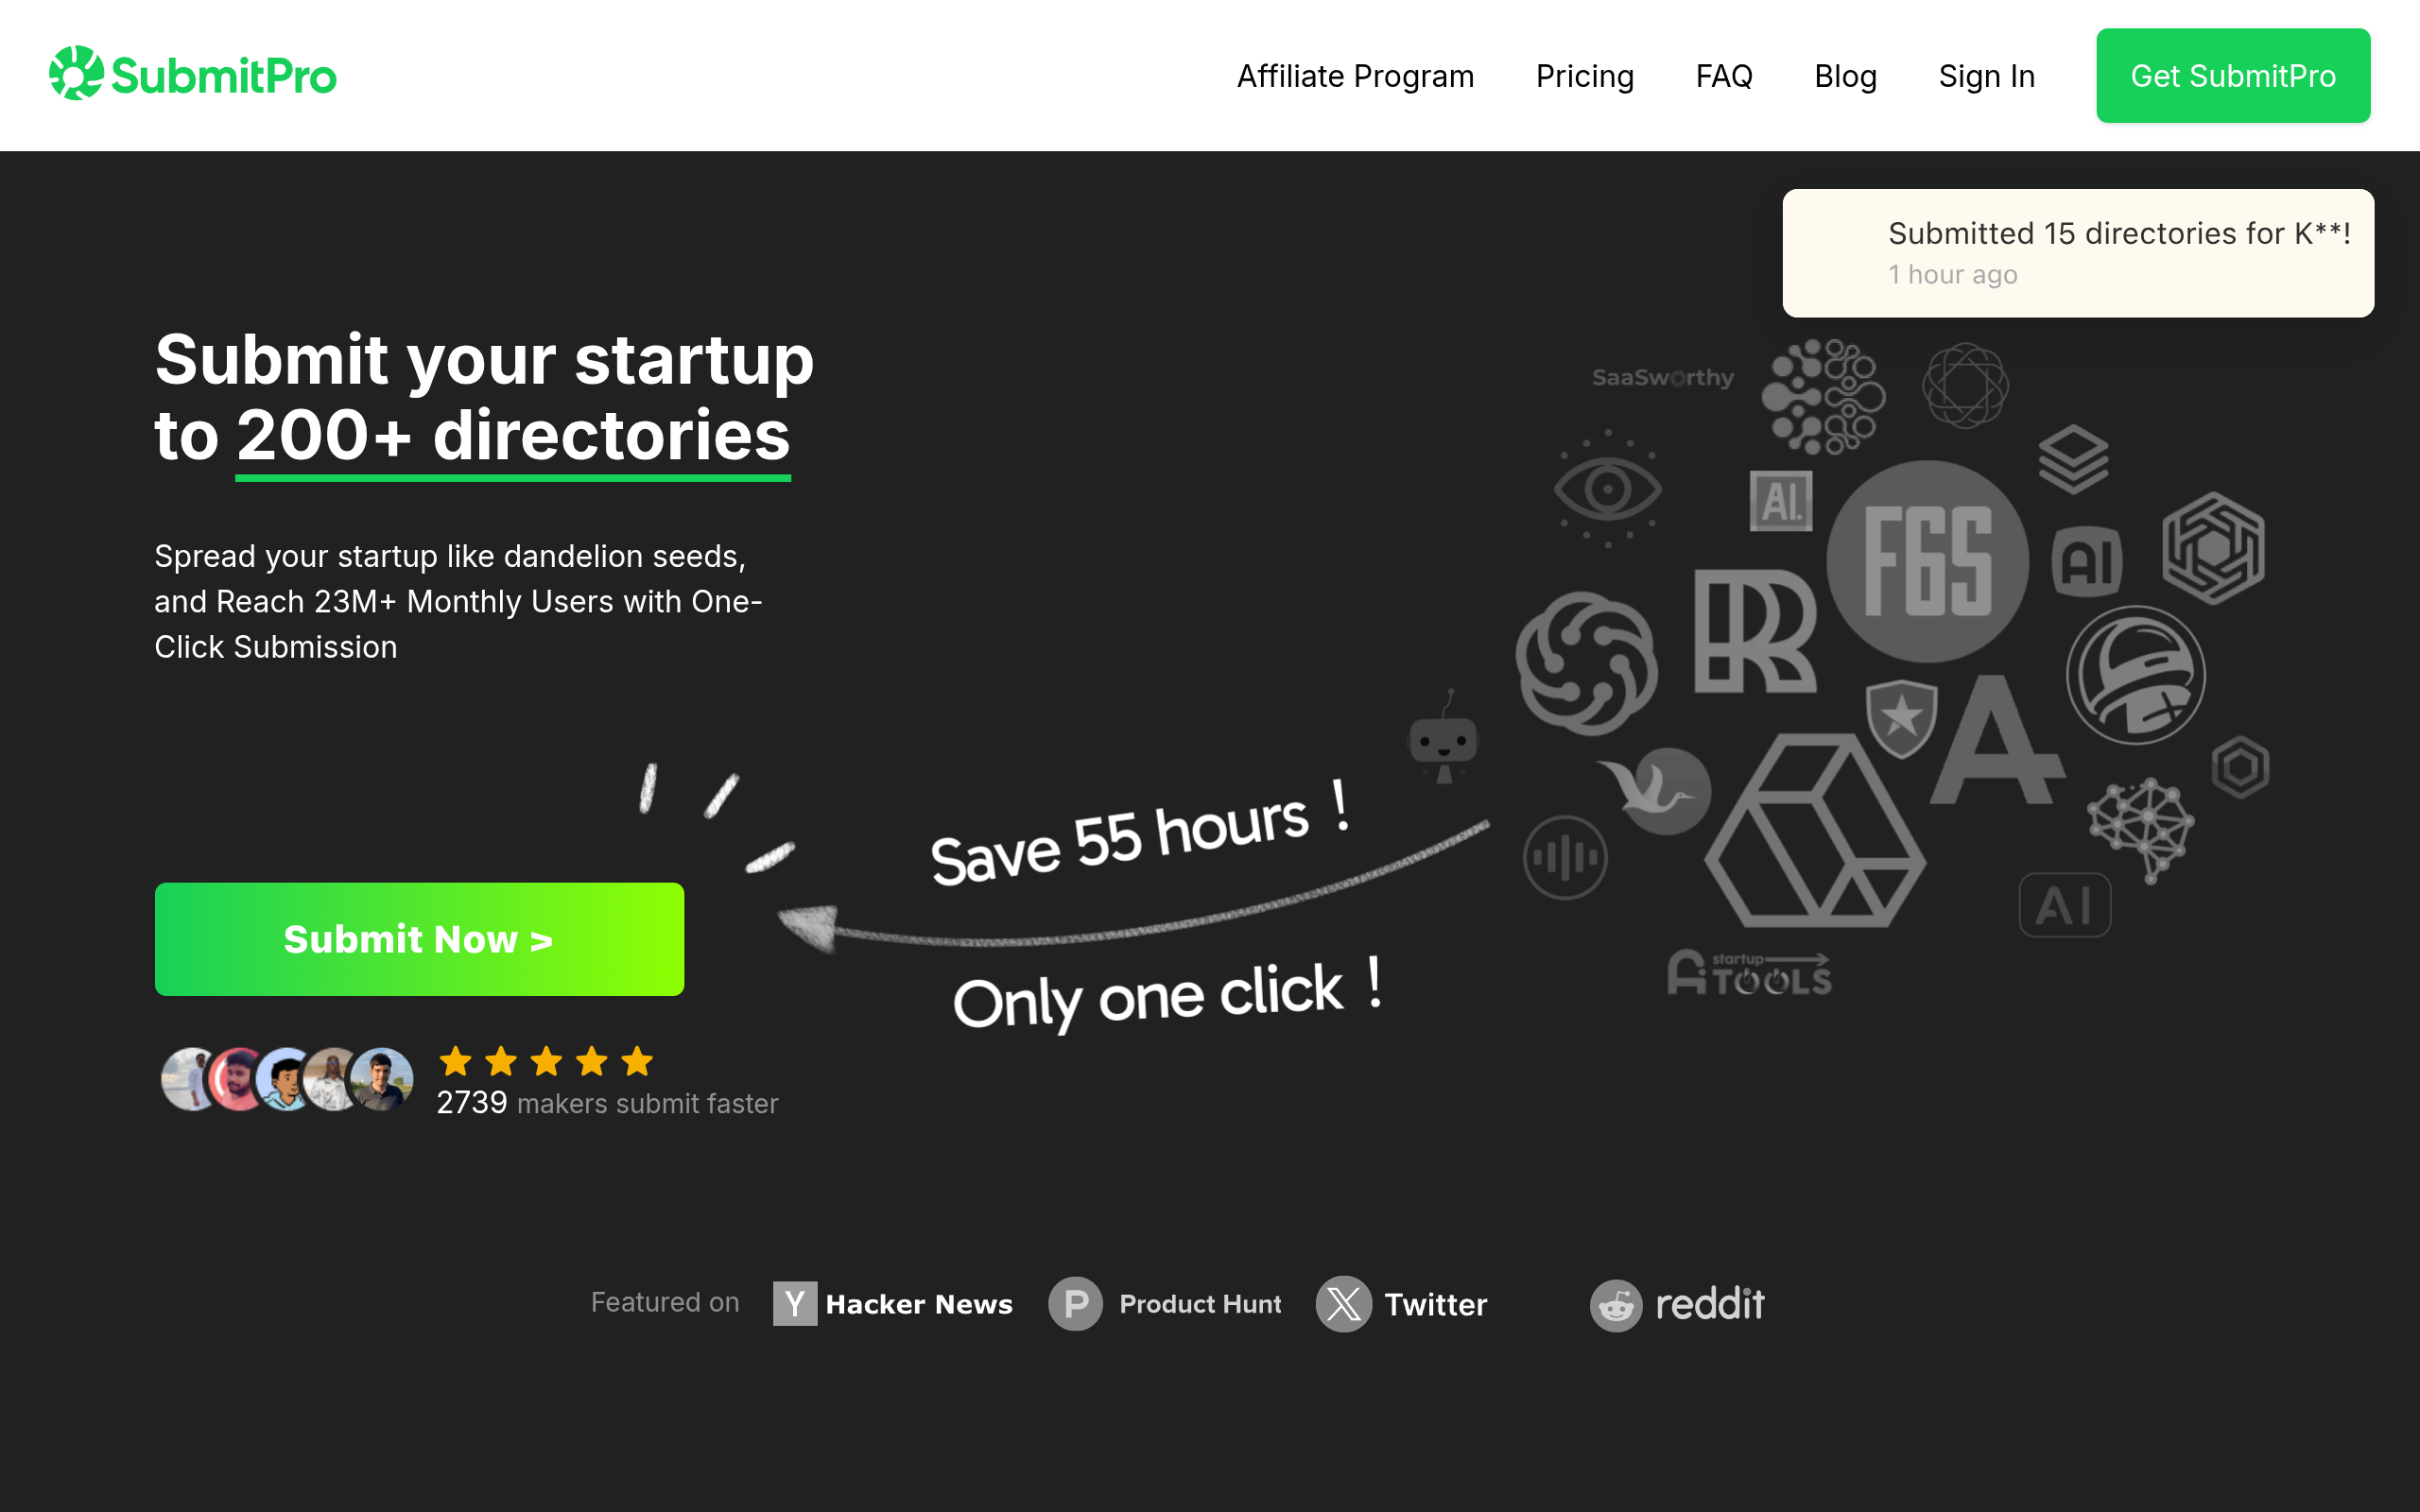Image resolution: width=2420 pixels, height=1512 pixels.
Task: Click the SubmitPro dandelion logo icon
Action: (x=76, y=73)
